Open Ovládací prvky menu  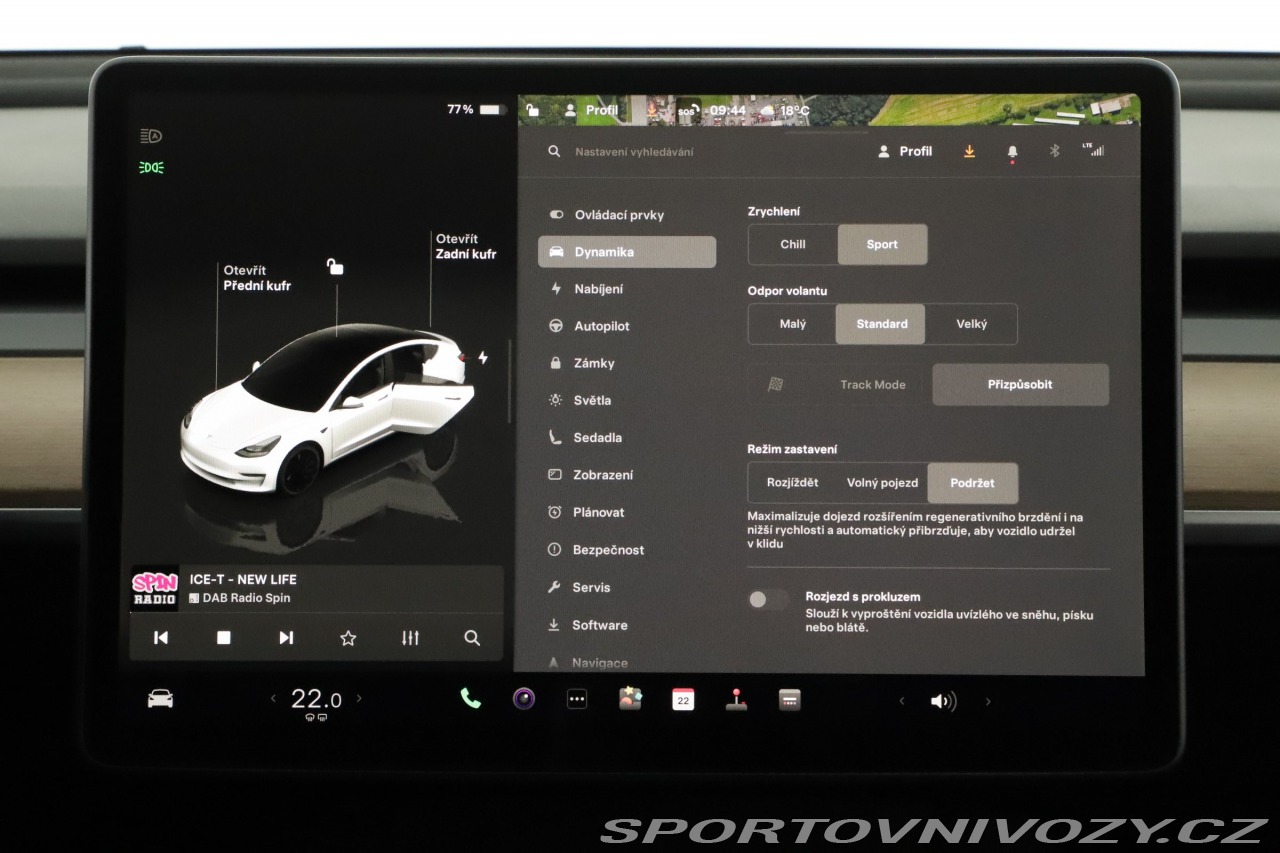click(627, 215)
